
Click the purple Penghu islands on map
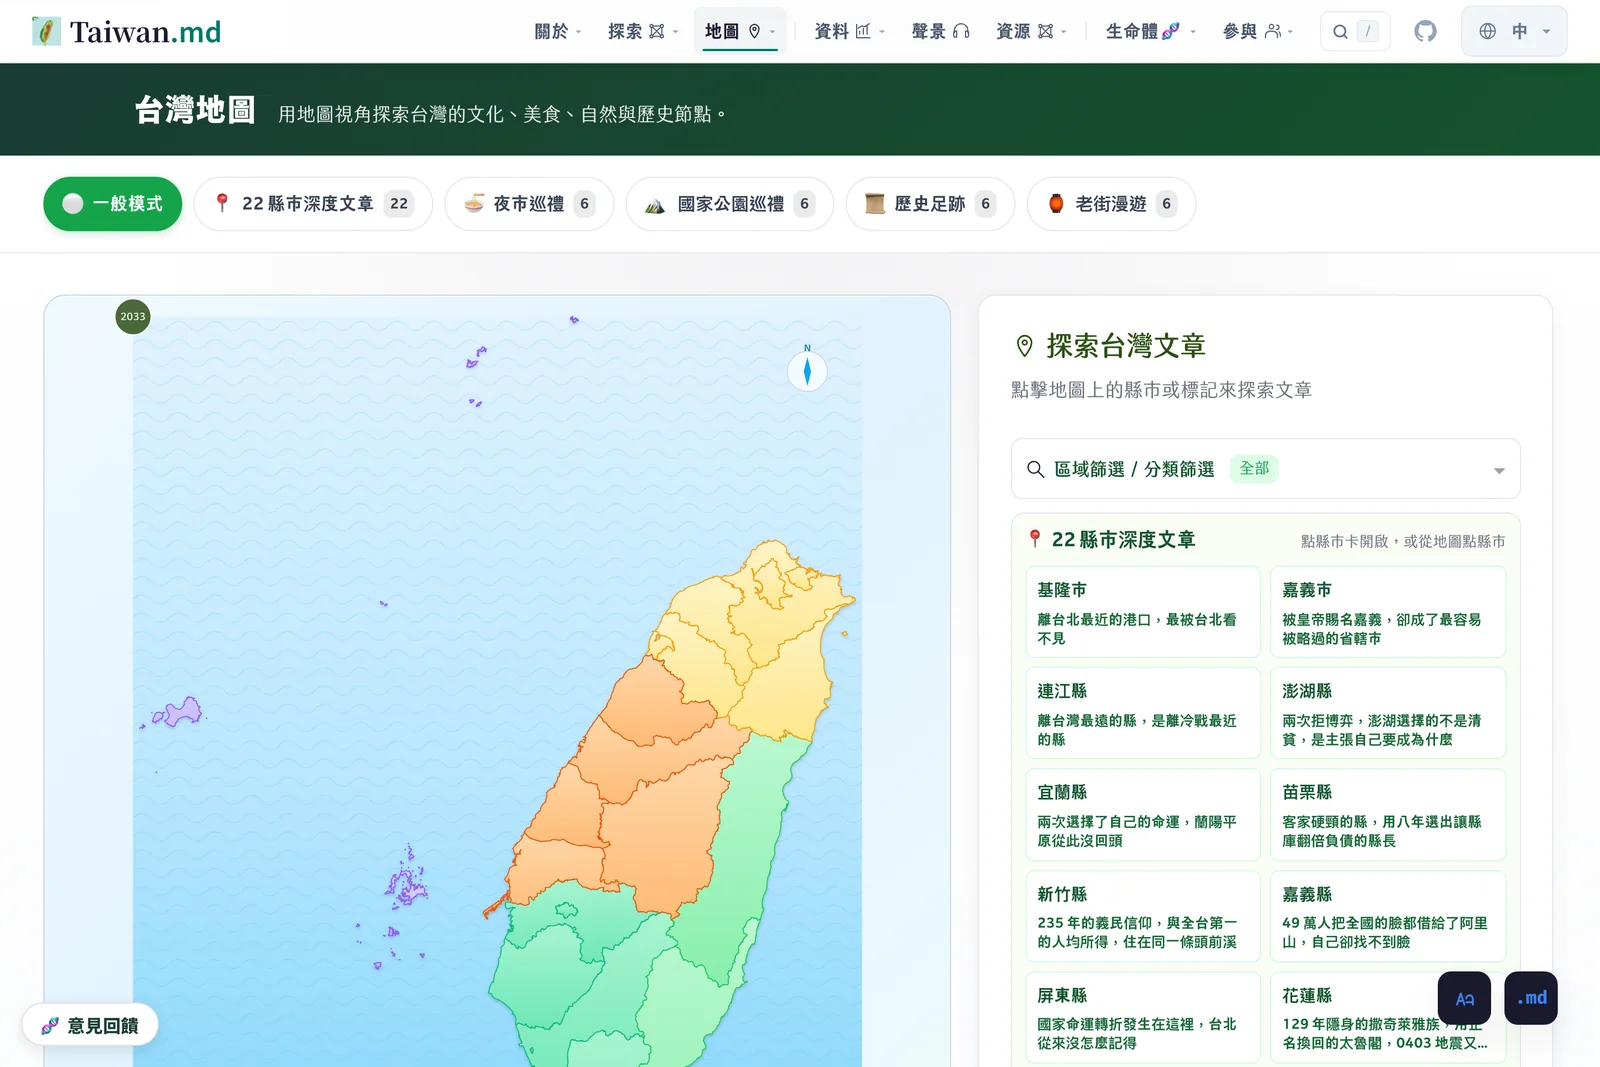coord(406,885)
